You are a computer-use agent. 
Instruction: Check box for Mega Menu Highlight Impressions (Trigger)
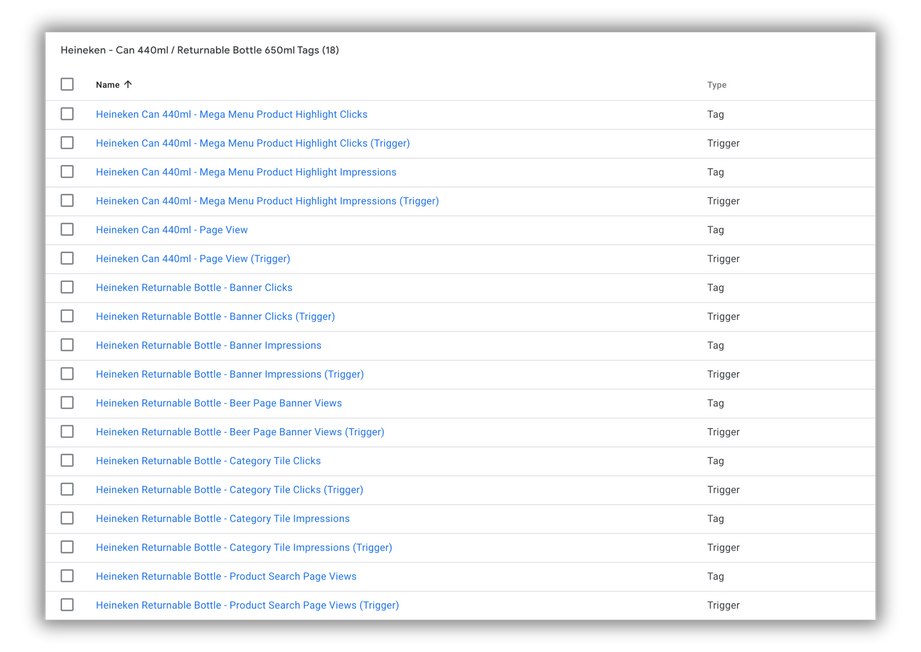[67, 200]
